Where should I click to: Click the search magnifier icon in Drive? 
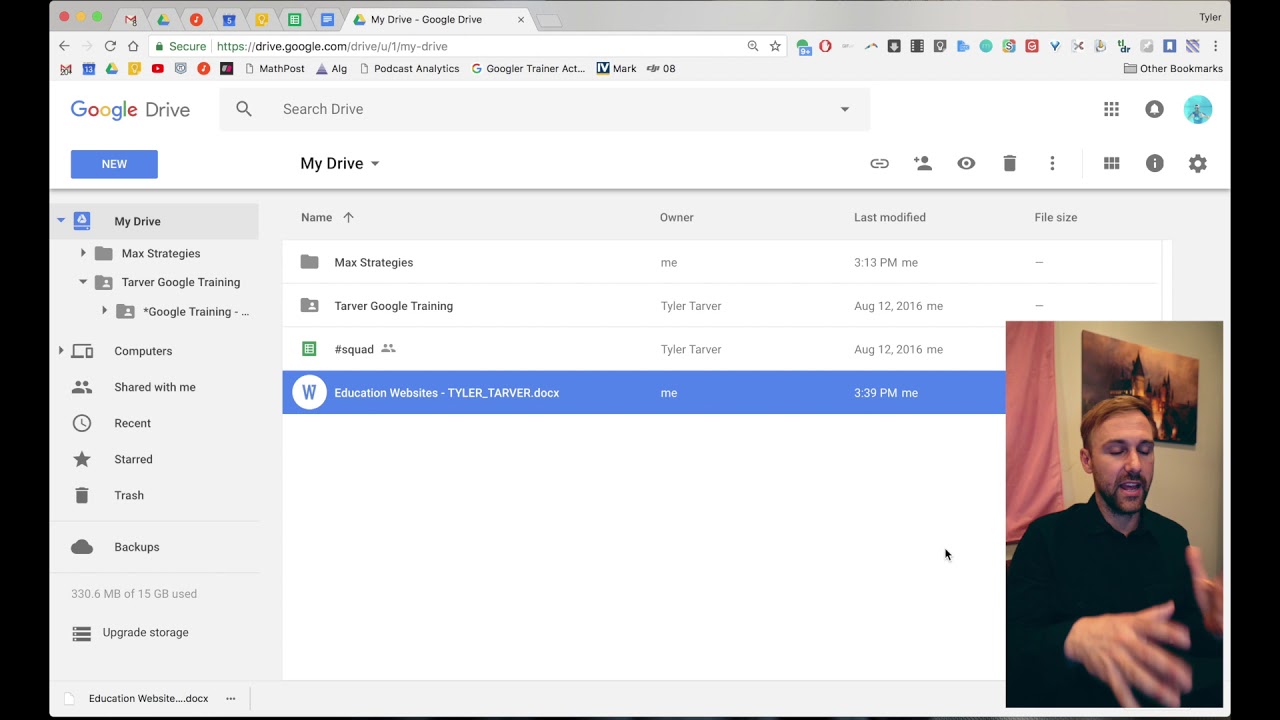click(244, 109)
